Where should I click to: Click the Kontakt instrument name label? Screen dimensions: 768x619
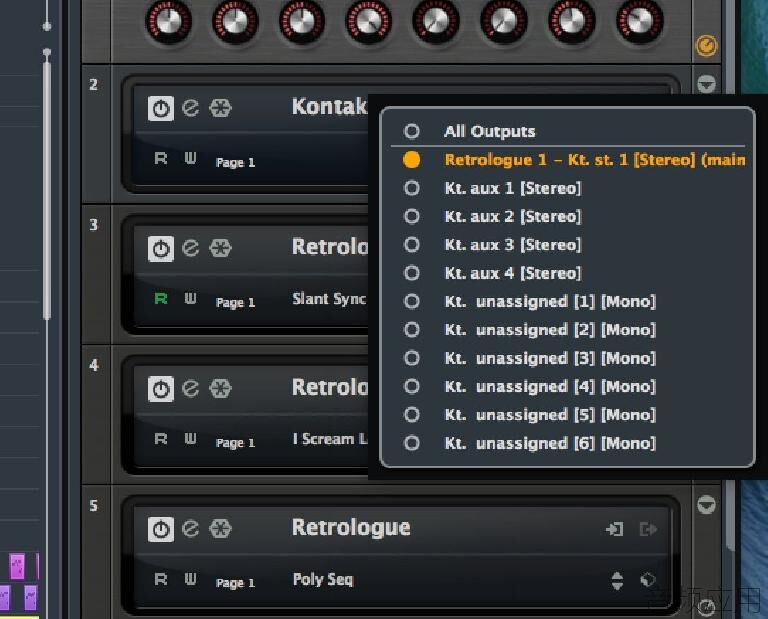tap(329, 106)
